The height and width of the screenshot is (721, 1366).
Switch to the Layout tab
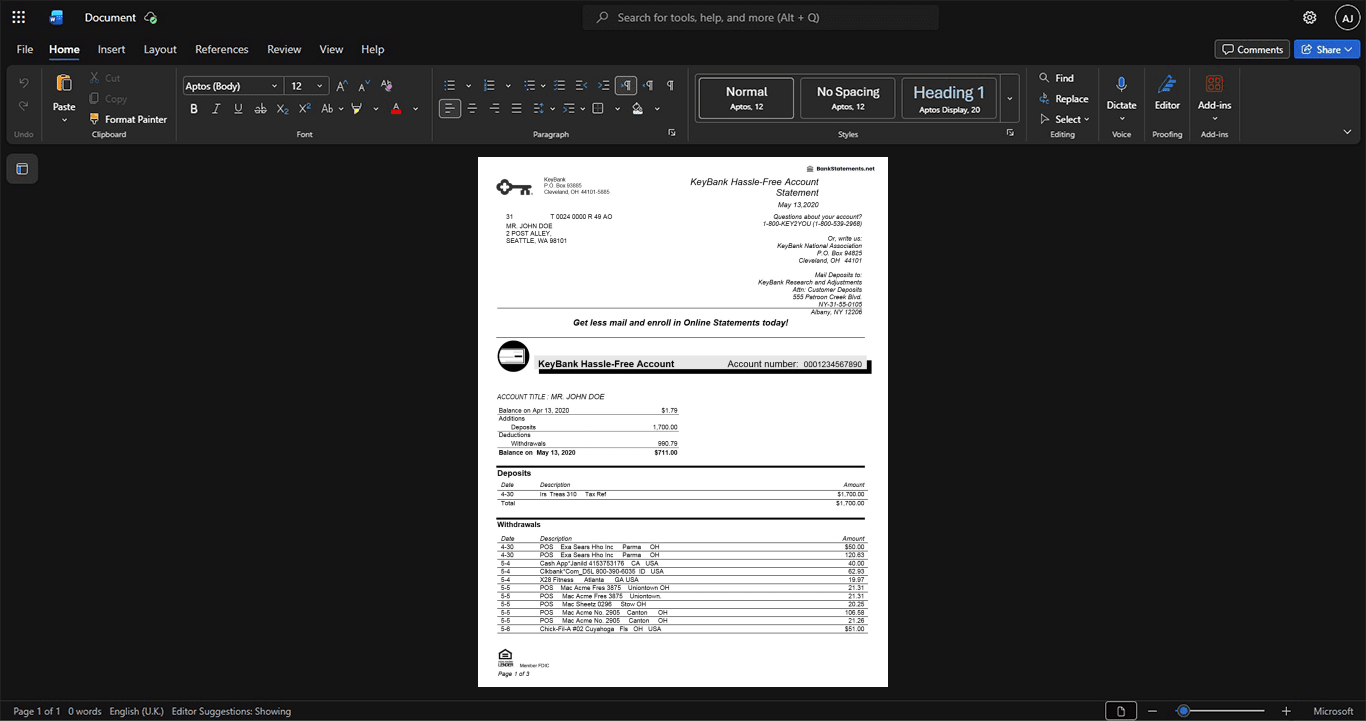160,49
